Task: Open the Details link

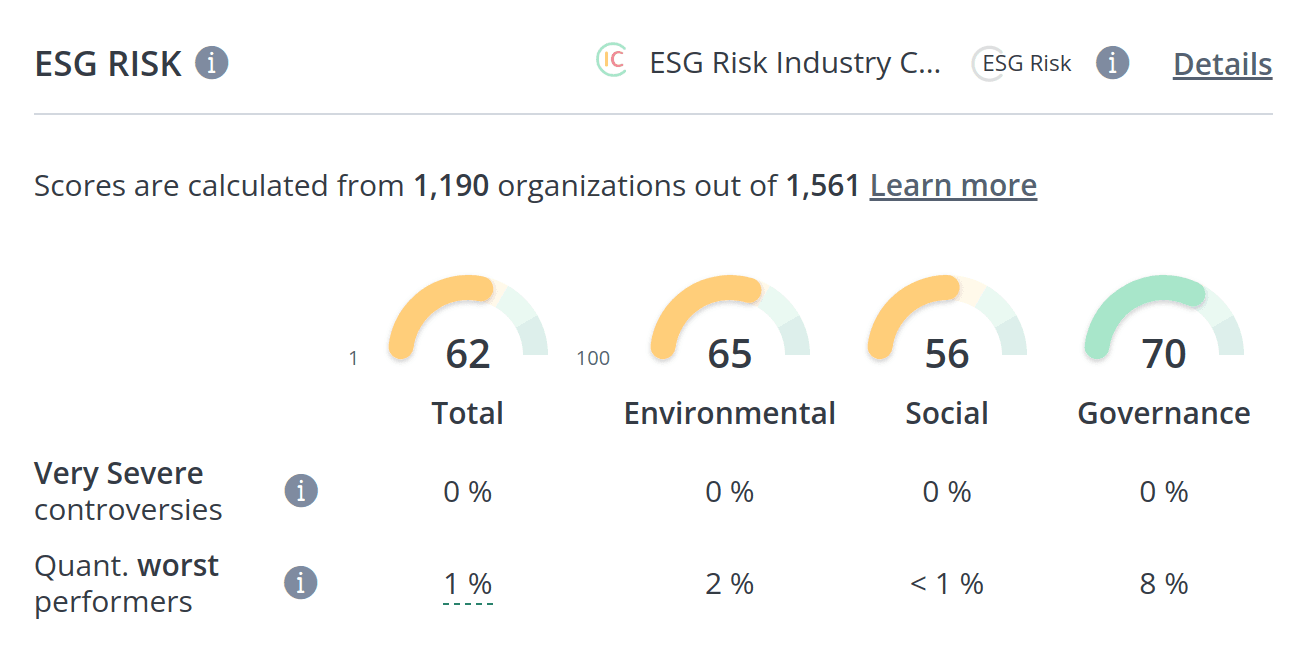Action: click(1222, 64)
